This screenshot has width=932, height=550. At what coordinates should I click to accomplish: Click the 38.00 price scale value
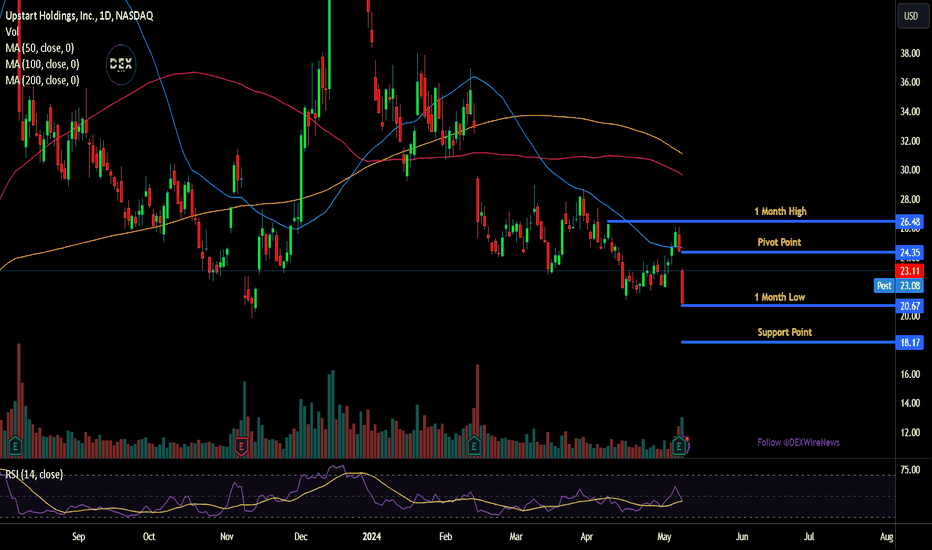(x=910, y=54)
